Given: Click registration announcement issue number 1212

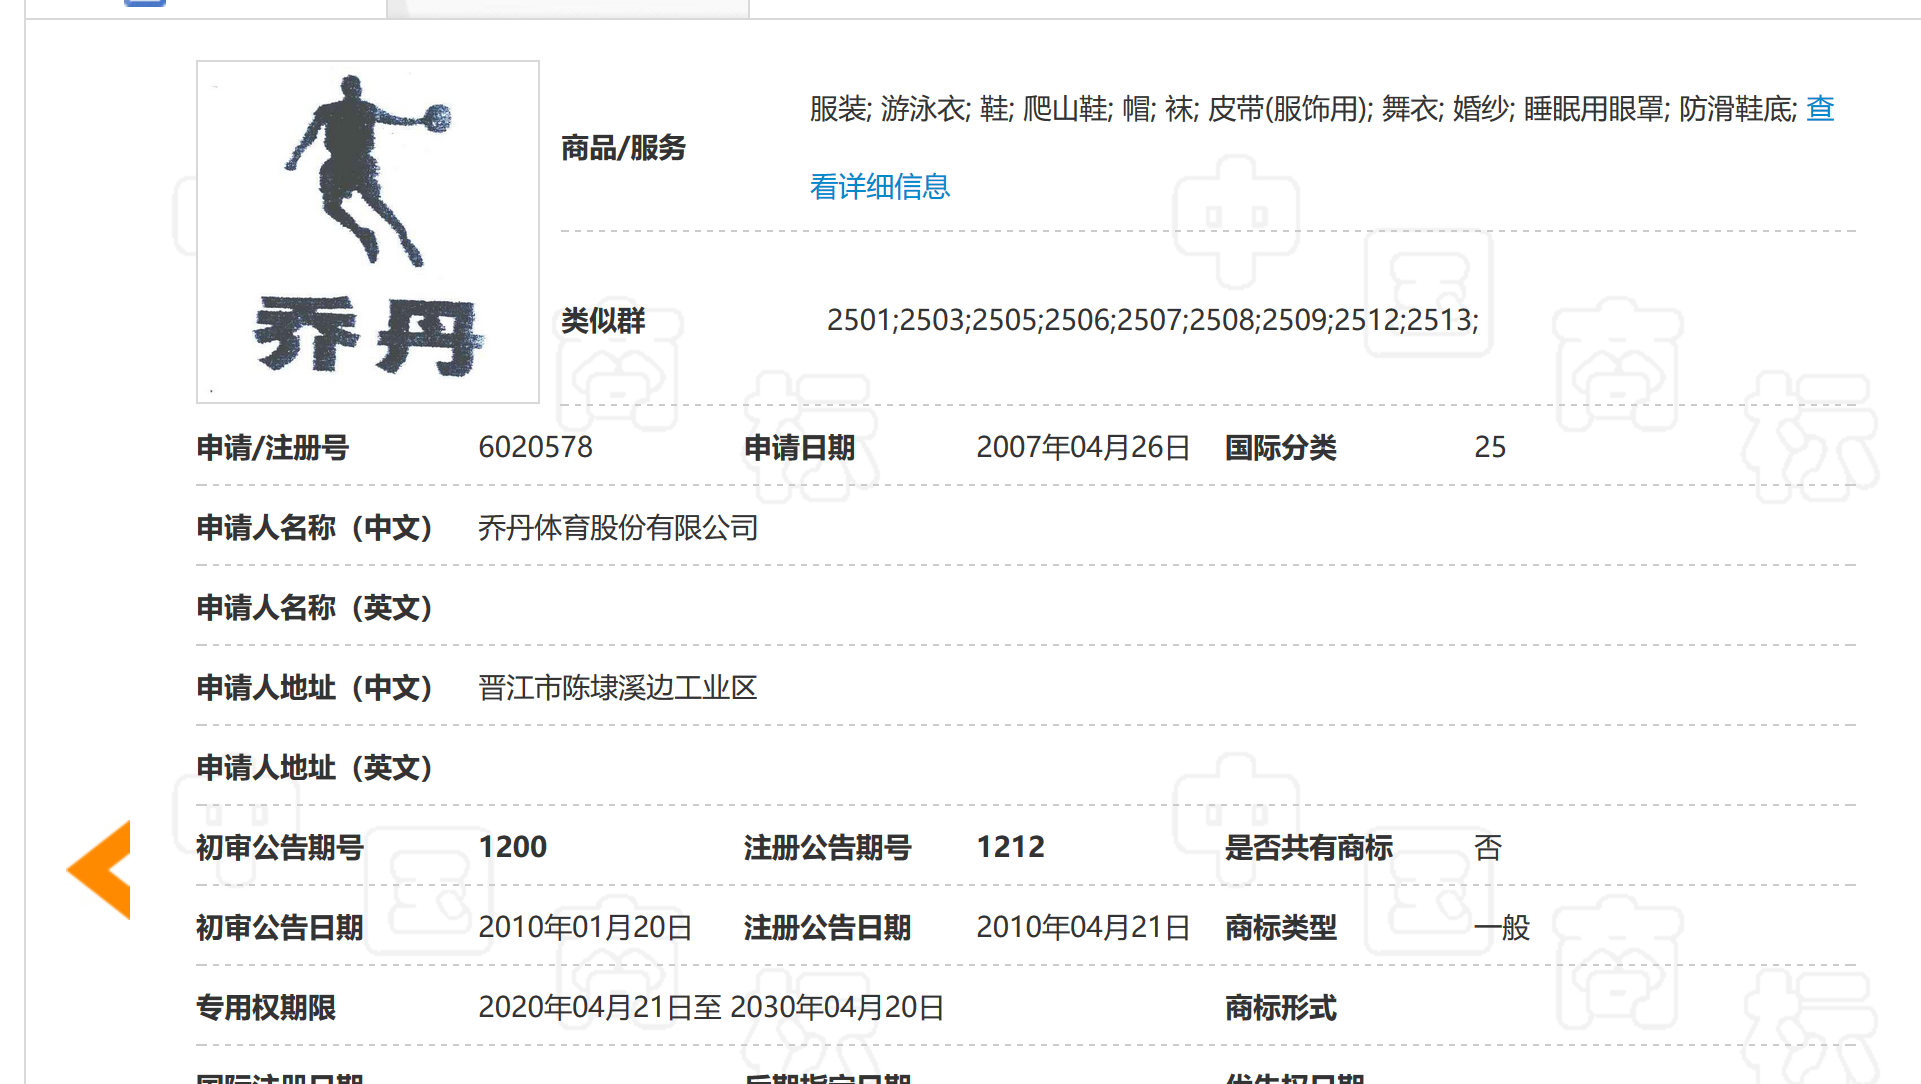Looking at the screenshot, I should 1010,847.
